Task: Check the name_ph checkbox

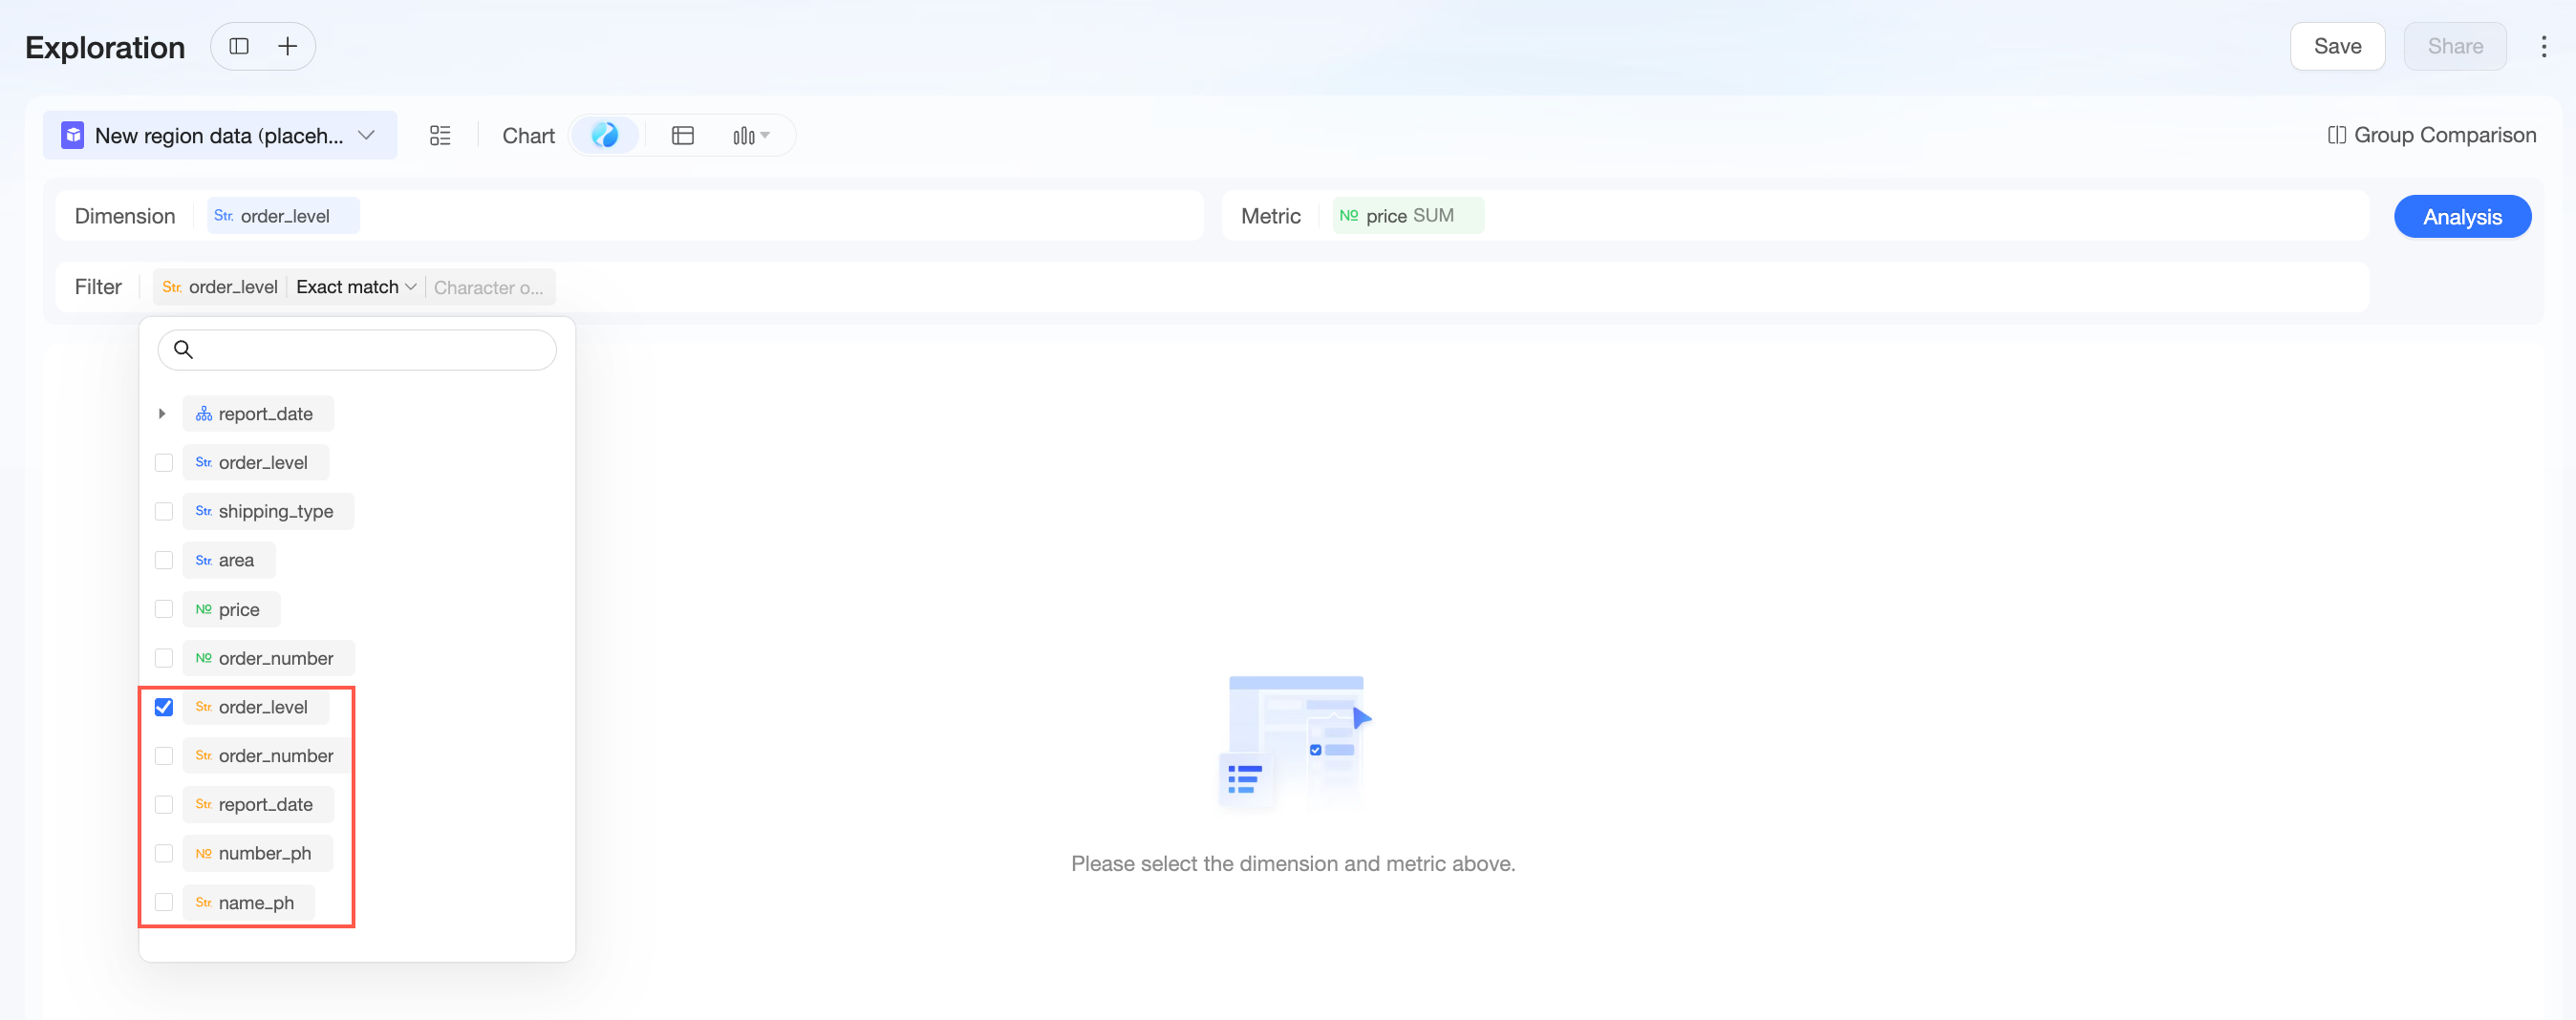Action: pyautogui.click(x=164, y=902)
